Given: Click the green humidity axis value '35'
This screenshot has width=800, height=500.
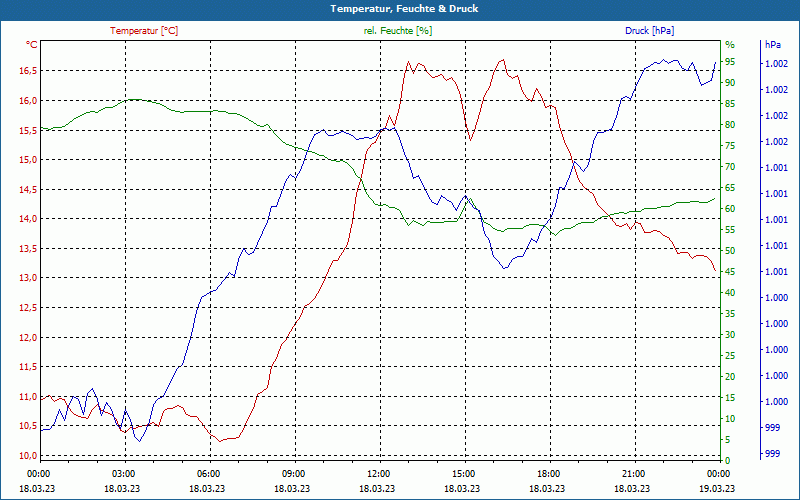Looking at the screenshot, I should click(x=730, y=314).
